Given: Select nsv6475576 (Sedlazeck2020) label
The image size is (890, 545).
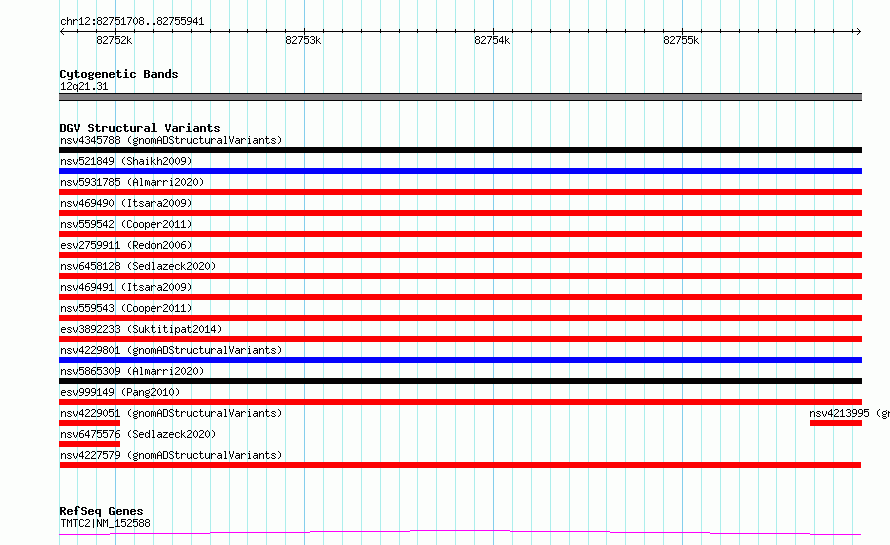Looking at the screenshot, I should (138, 434).
